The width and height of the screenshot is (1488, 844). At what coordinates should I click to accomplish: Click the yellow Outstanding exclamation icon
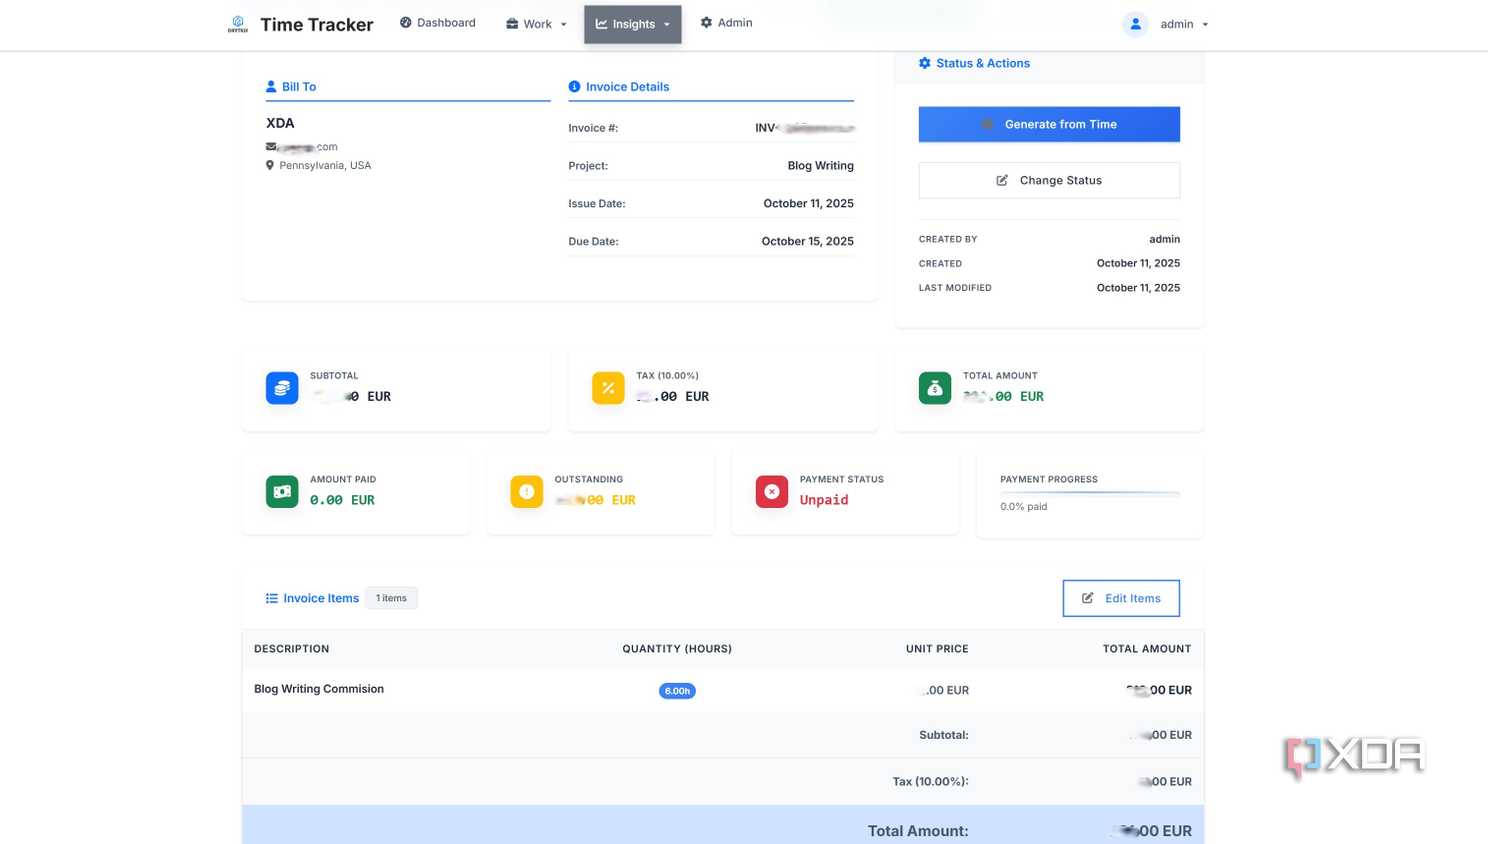click(527, 492)
